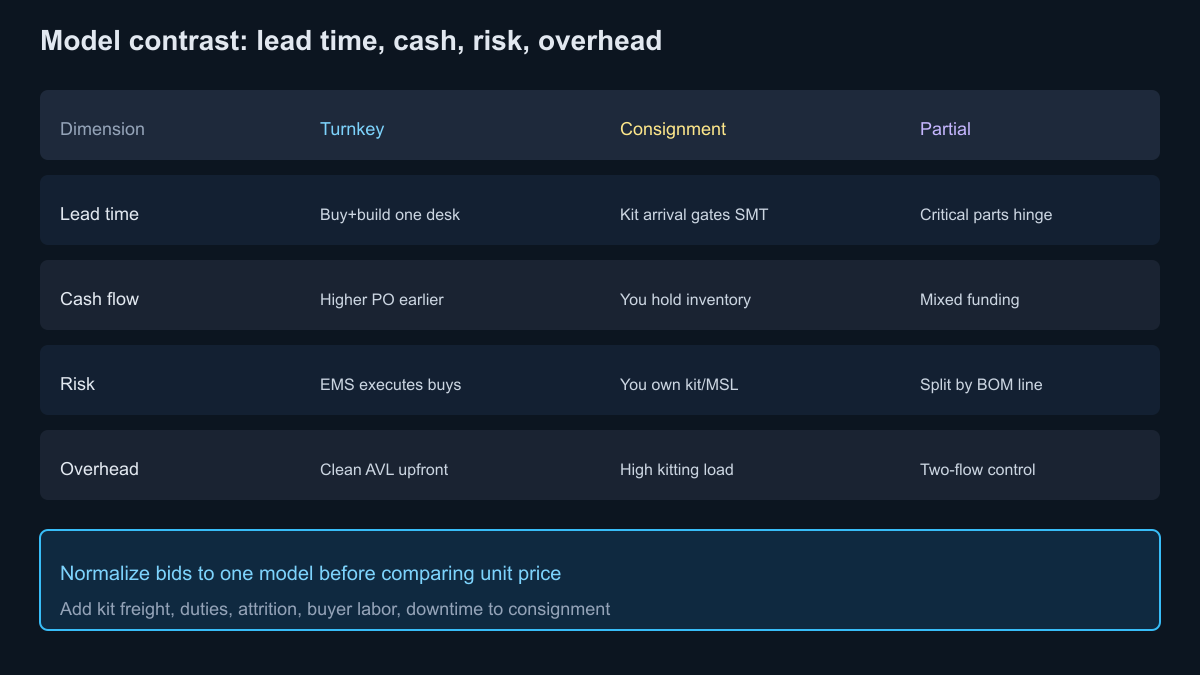Screen dimensions: 1200x675
Task: Click the Lead time row label
Action: pos(99,214)
